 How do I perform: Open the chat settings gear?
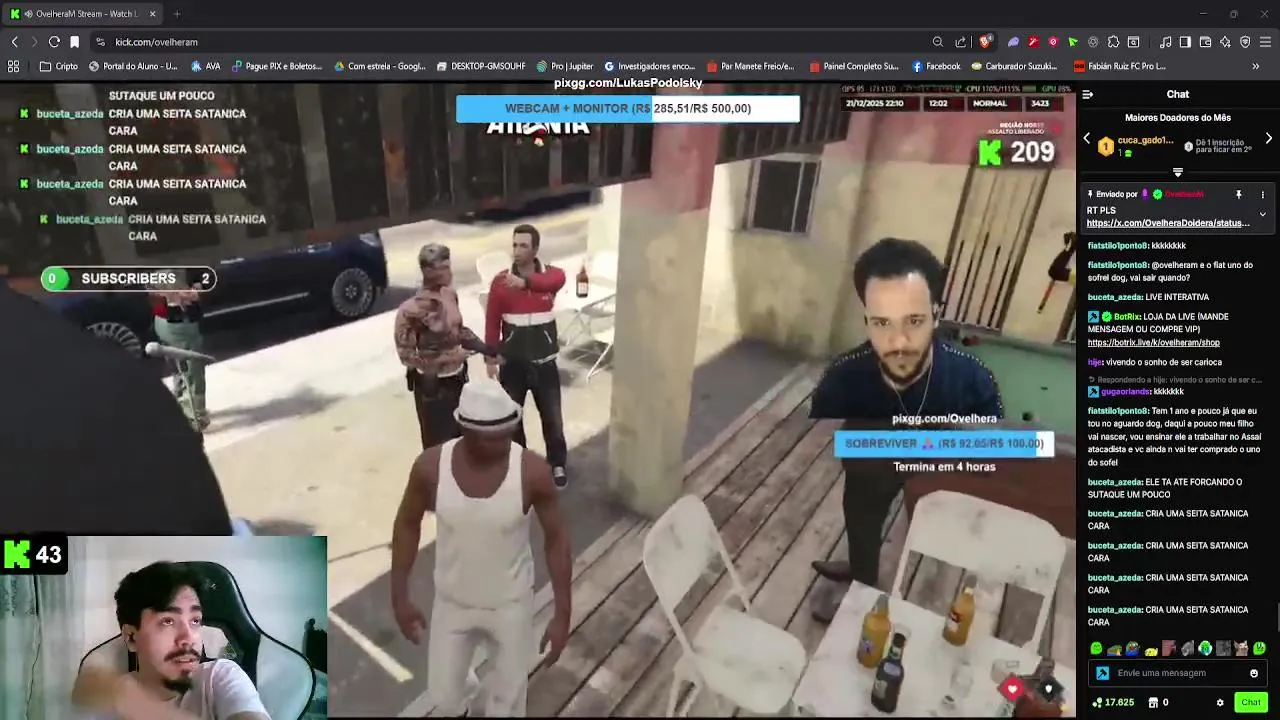tap(1220, 703)
